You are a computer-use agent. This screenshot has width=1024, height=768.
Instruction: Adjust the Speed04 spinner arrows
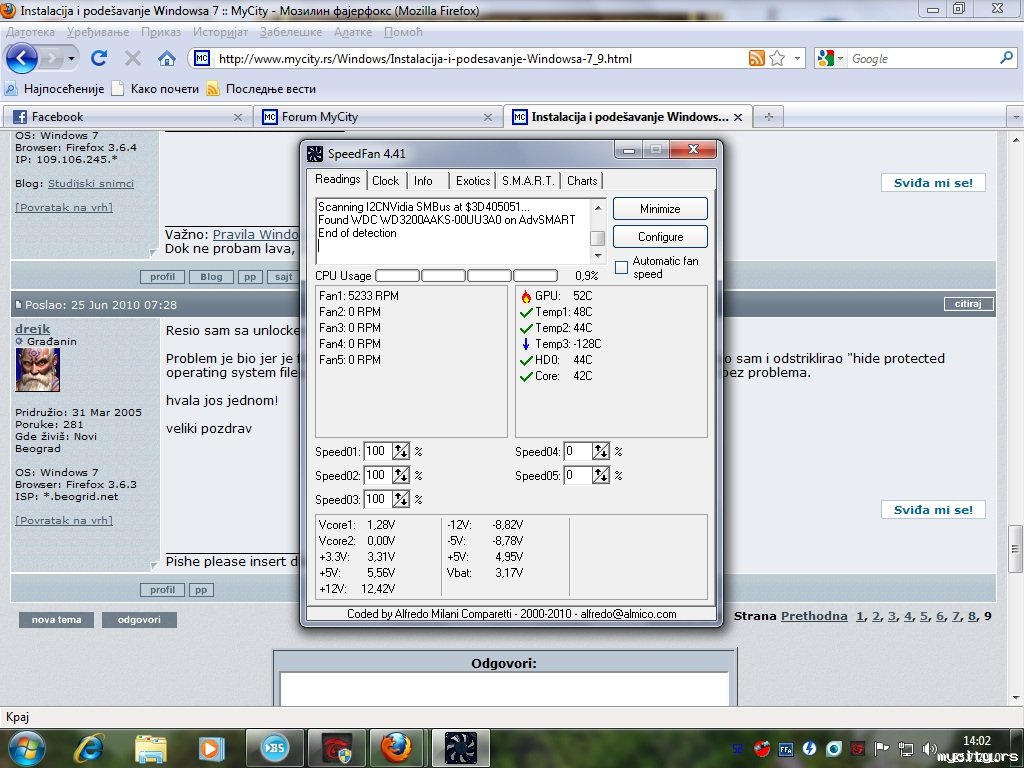point(600,451)
